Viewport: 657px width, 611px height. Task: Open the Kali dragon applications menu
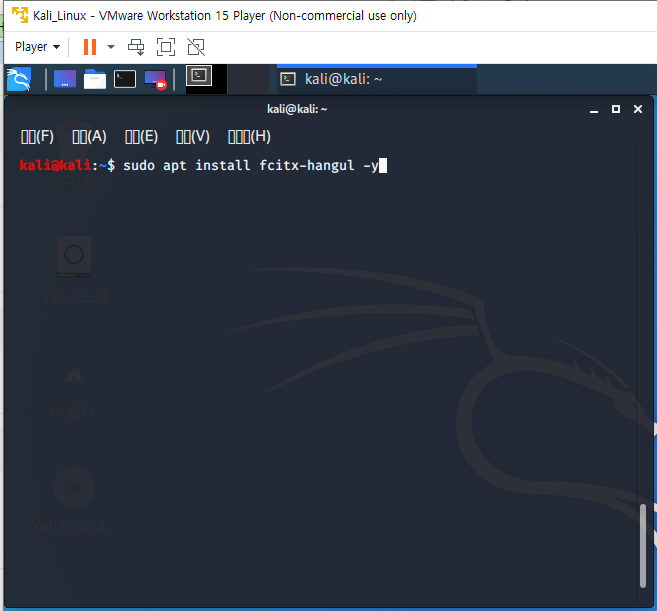click(x=19, y=79)
